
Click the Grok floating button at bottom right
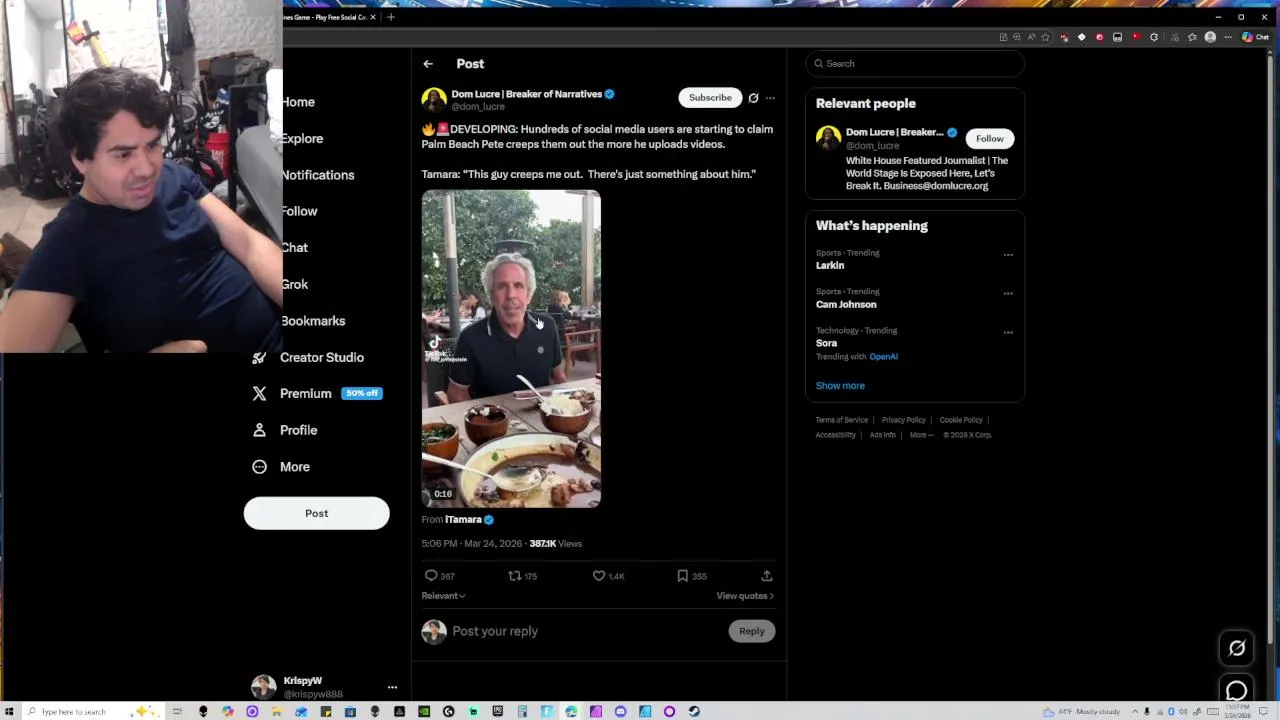[1237, 648]
